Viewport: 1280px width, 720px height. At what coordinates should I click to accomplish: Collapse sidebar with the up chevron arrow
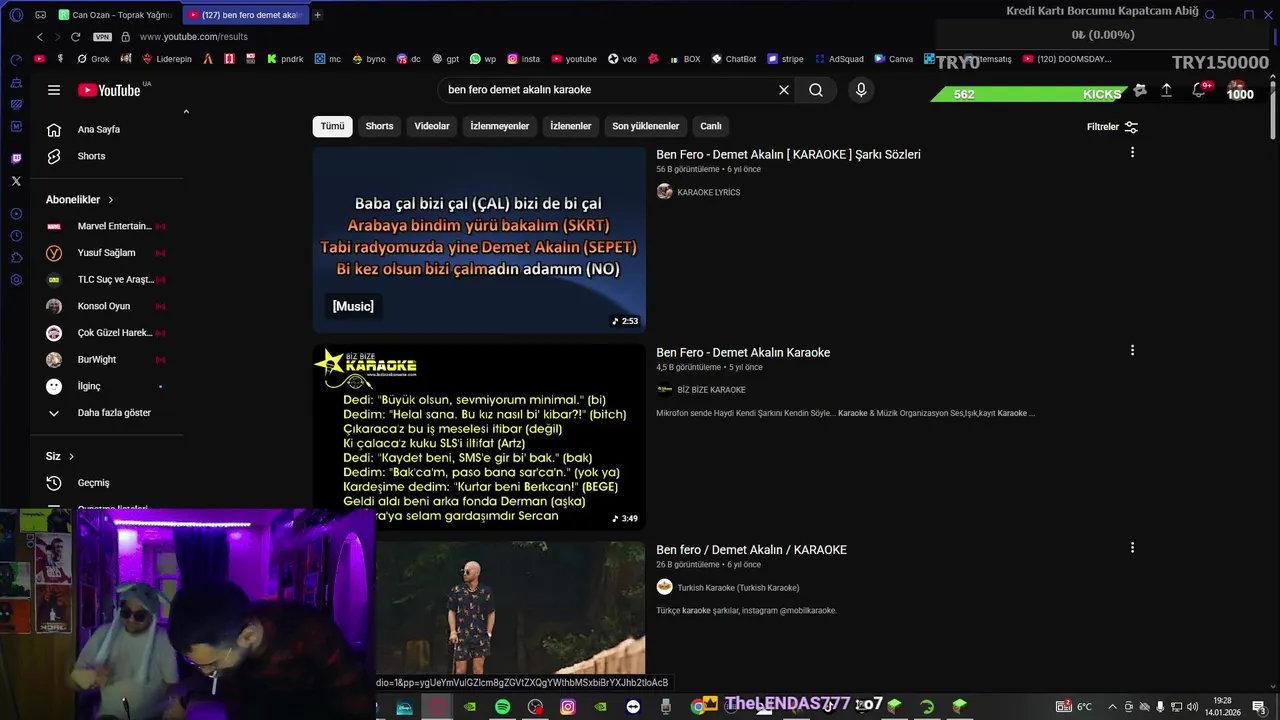tap(186, 112)
